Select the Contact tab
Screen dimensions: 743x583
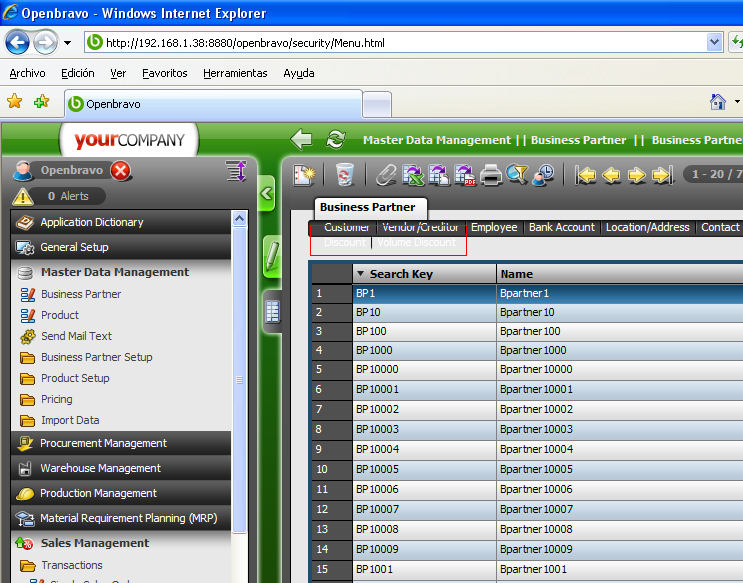pos(720,228)
